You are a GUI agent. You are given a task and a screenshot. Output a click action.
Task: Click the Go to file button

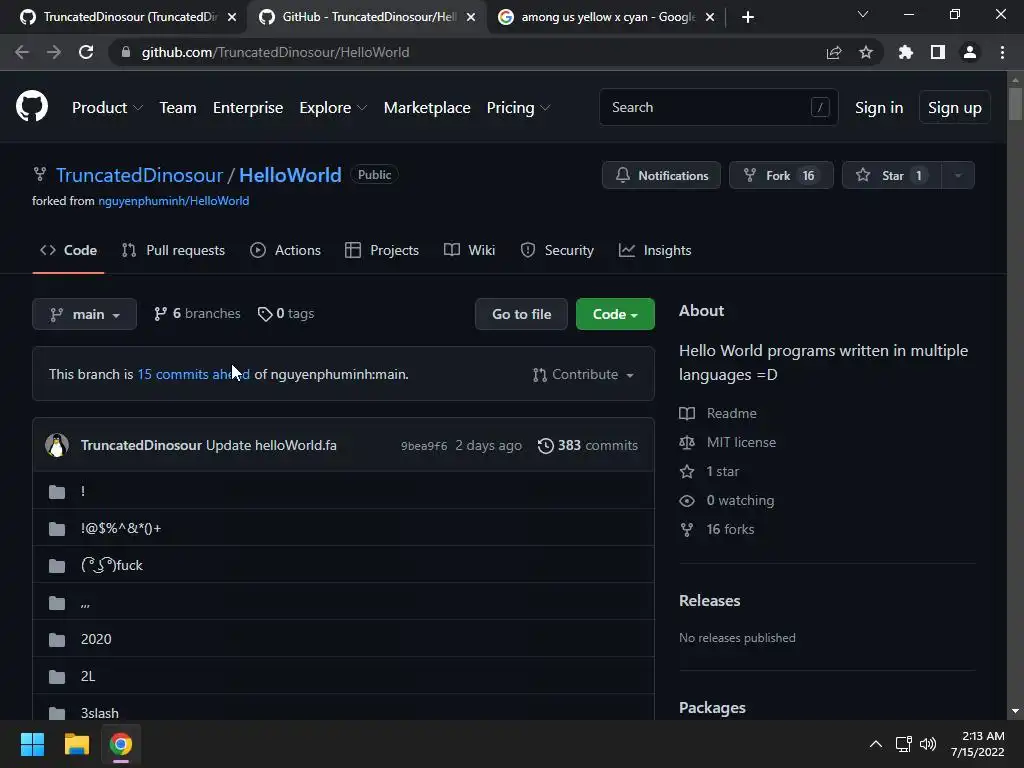click(521, 314)
